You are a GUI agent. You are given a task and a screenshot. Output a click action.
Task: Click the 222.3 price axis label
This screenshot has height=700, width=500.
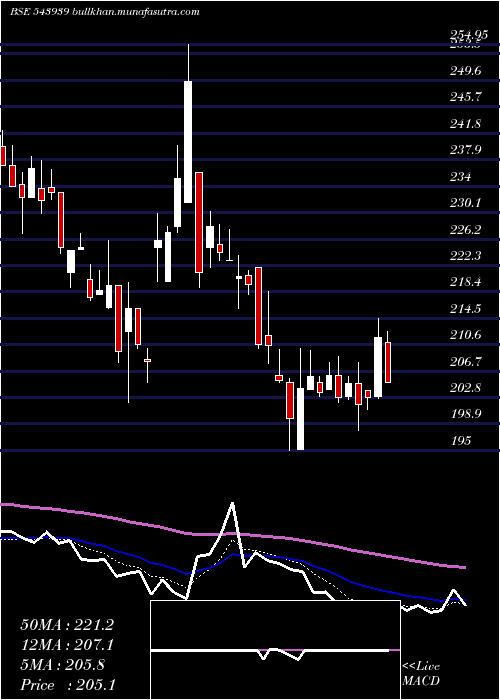pyautogui.click(x=465, y=256)
